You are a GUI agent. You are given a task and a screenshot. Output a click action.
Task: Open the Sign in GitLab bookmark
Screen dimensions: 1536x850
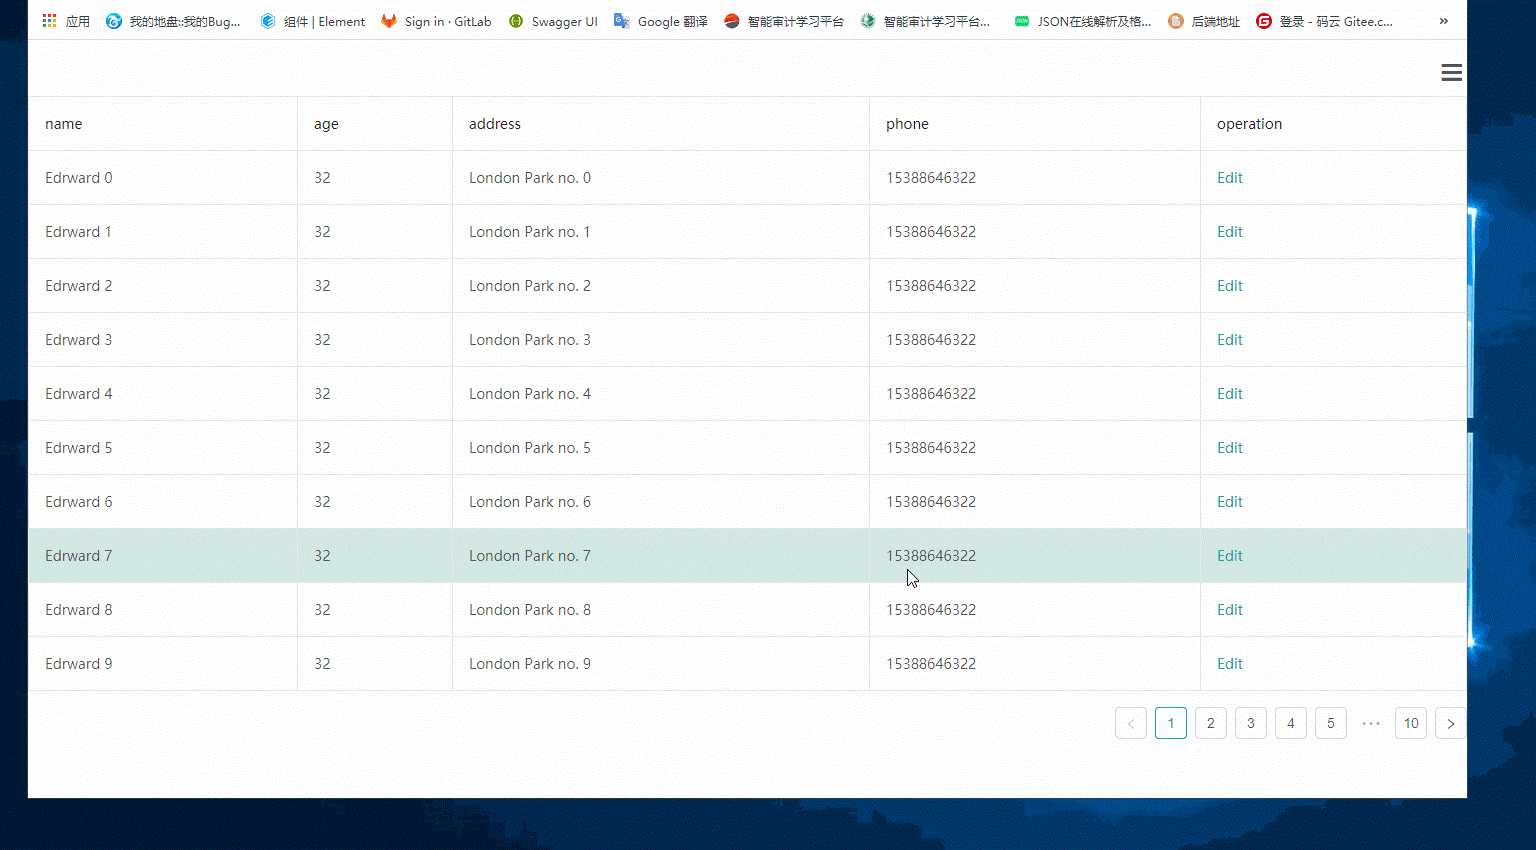436,21
